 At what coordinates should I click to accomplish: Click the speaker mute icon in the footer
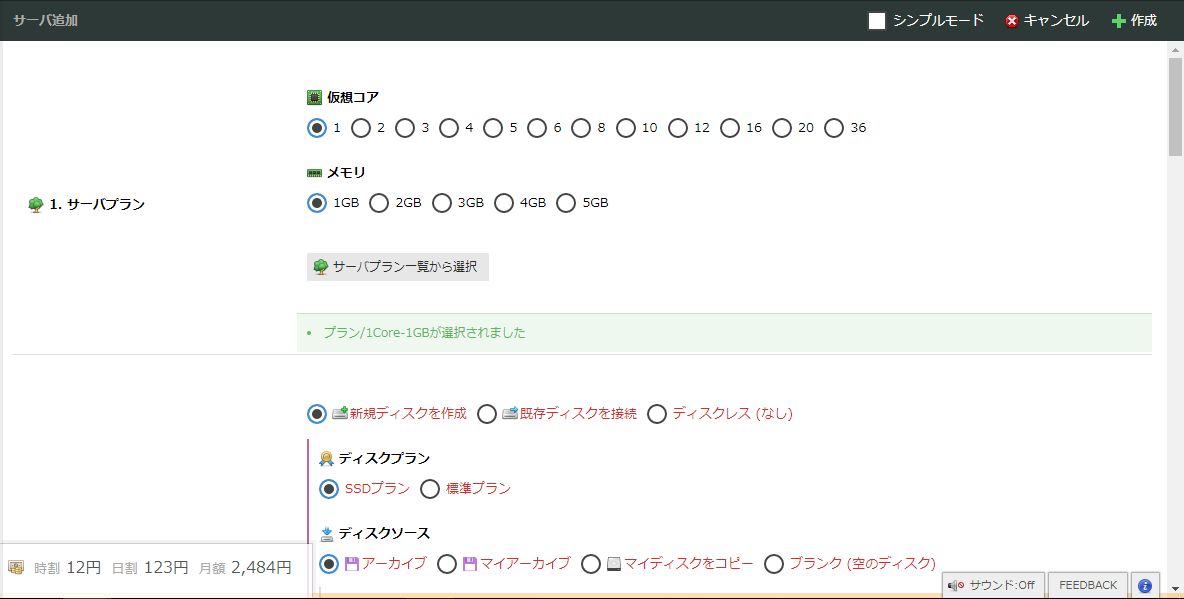[955, 585]
